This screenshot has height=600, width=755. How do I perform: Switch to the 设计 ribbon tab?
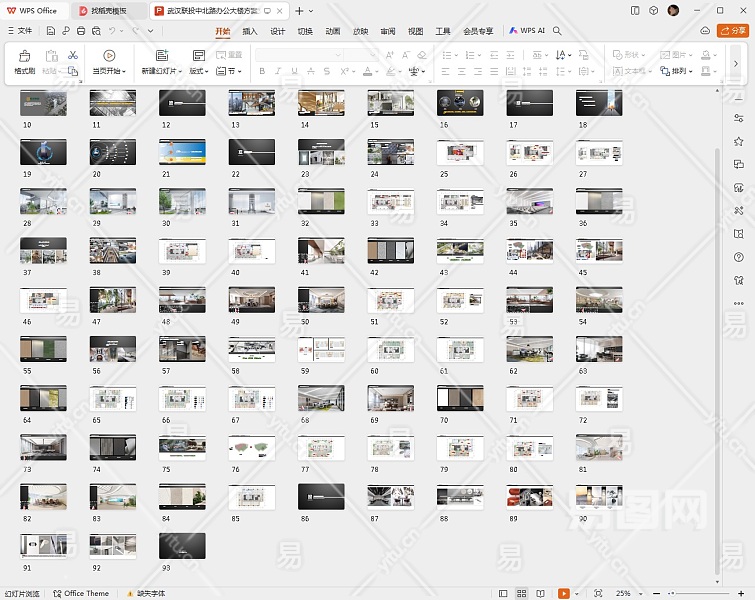278,31
